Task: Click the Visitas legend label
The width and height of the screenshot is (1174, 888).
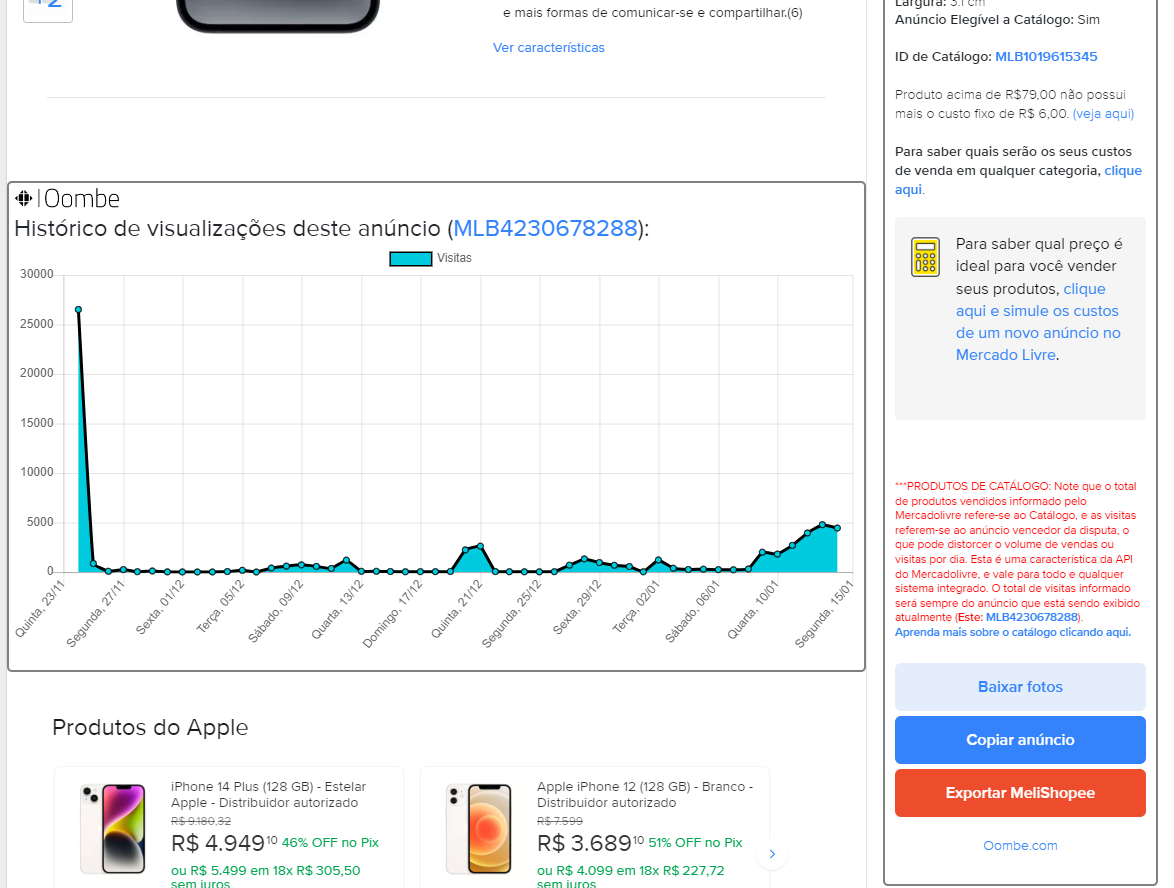Action: tap(454, 258)
